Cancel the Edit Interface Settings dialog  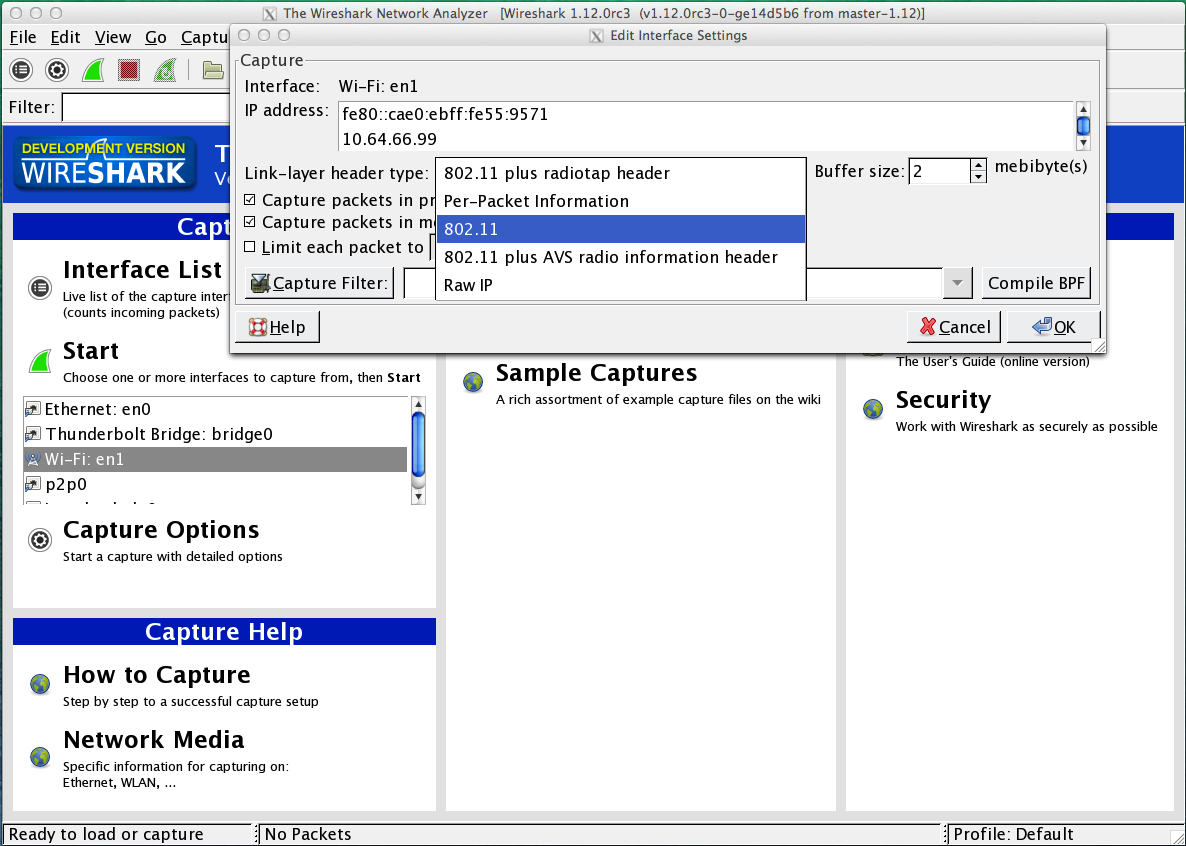click(954, 327)
